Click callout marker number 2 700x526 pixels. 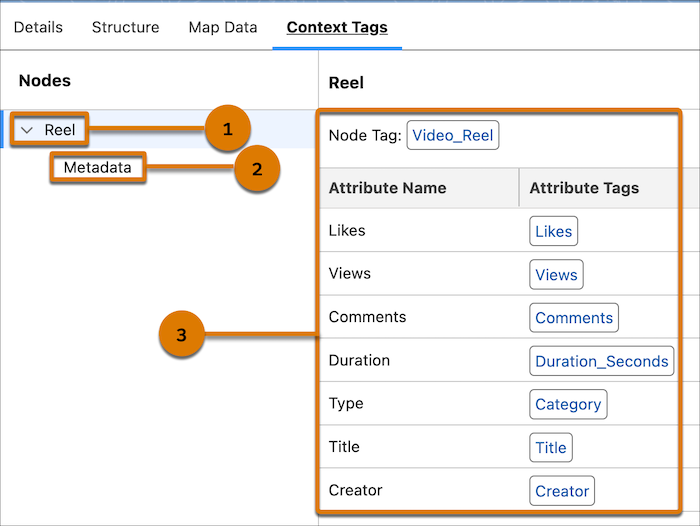click(x=256, y=169)
